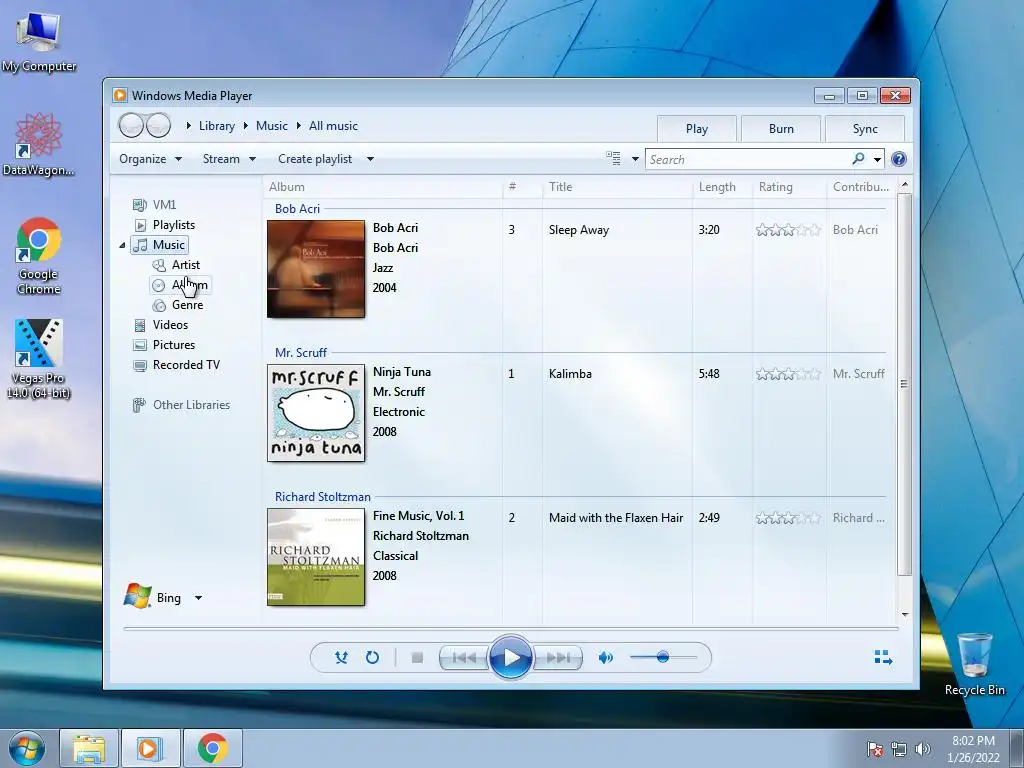
Task: Click the Richard Stoltzman album cover
Action: [x=316, y=557]
